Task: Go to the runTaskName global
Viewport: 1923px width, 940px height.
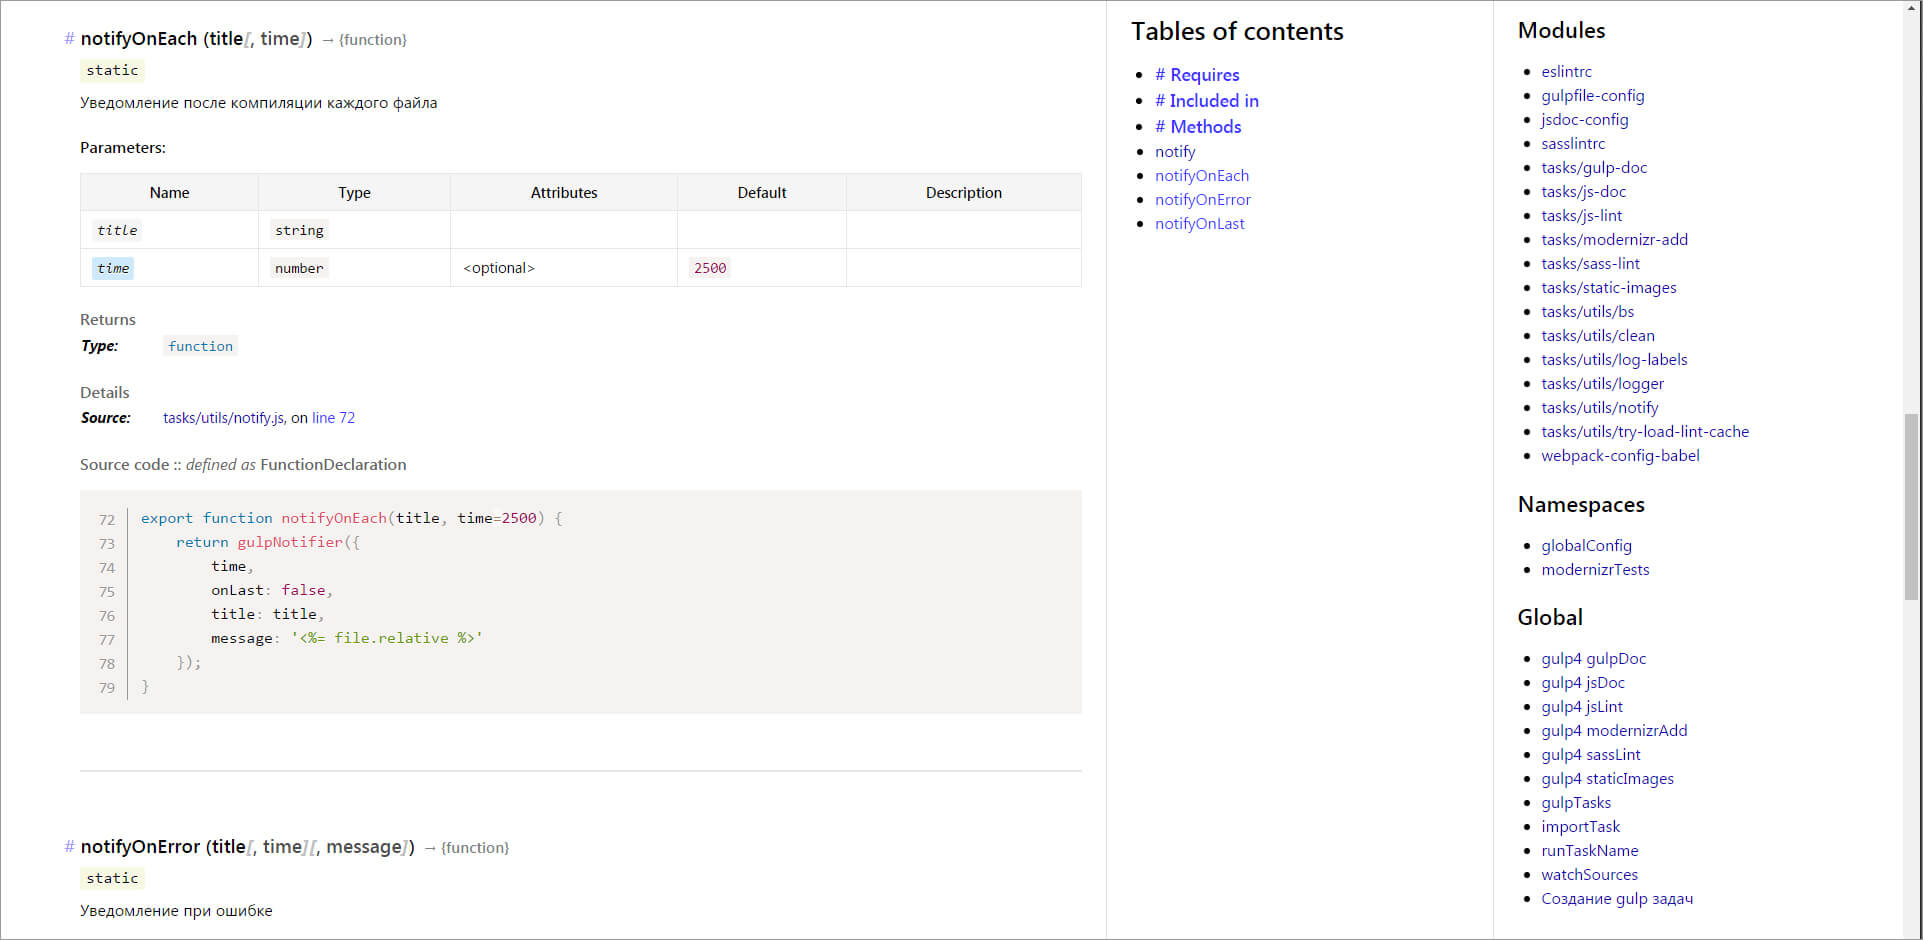Action: pyautogui.click(x=1590, y=851)
